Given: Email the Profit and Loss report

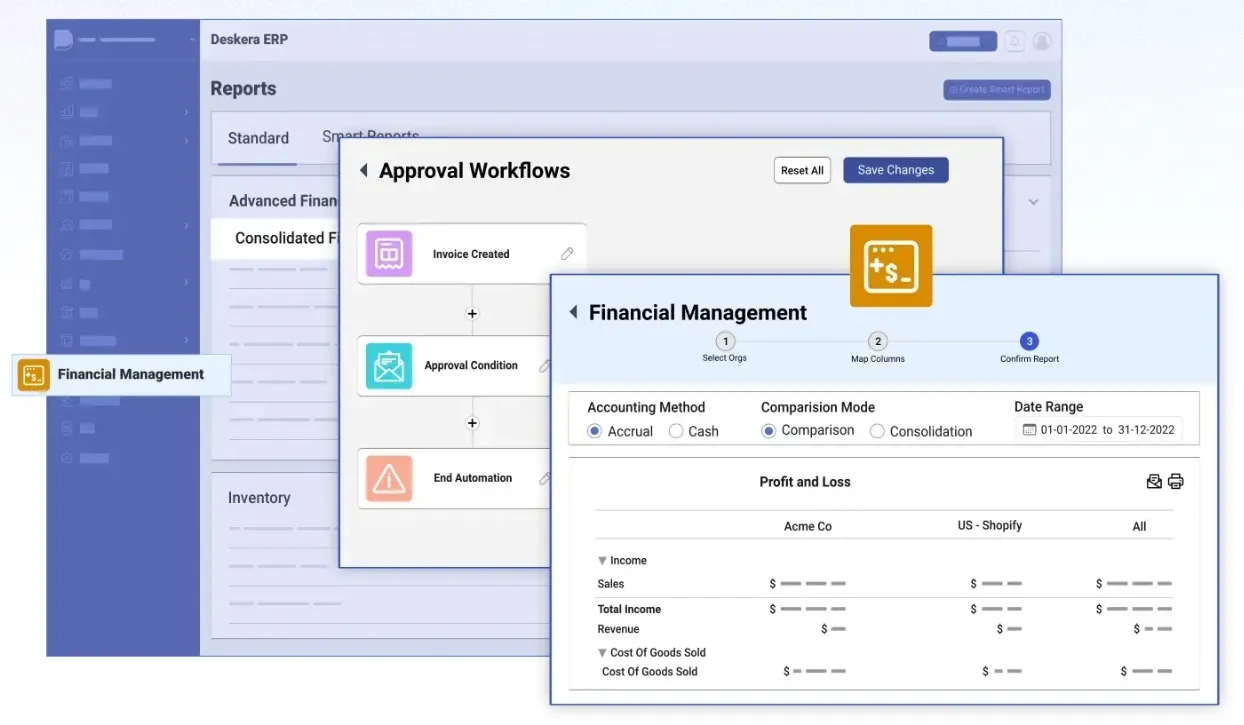Looking at the screenshot, I should [1154, 482].
